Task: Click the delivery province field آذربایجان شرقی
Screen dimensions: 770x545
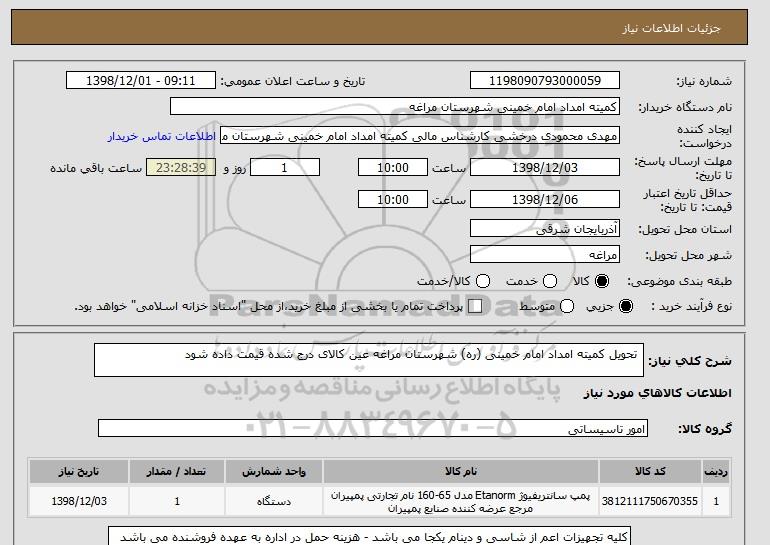Action: 545,228
